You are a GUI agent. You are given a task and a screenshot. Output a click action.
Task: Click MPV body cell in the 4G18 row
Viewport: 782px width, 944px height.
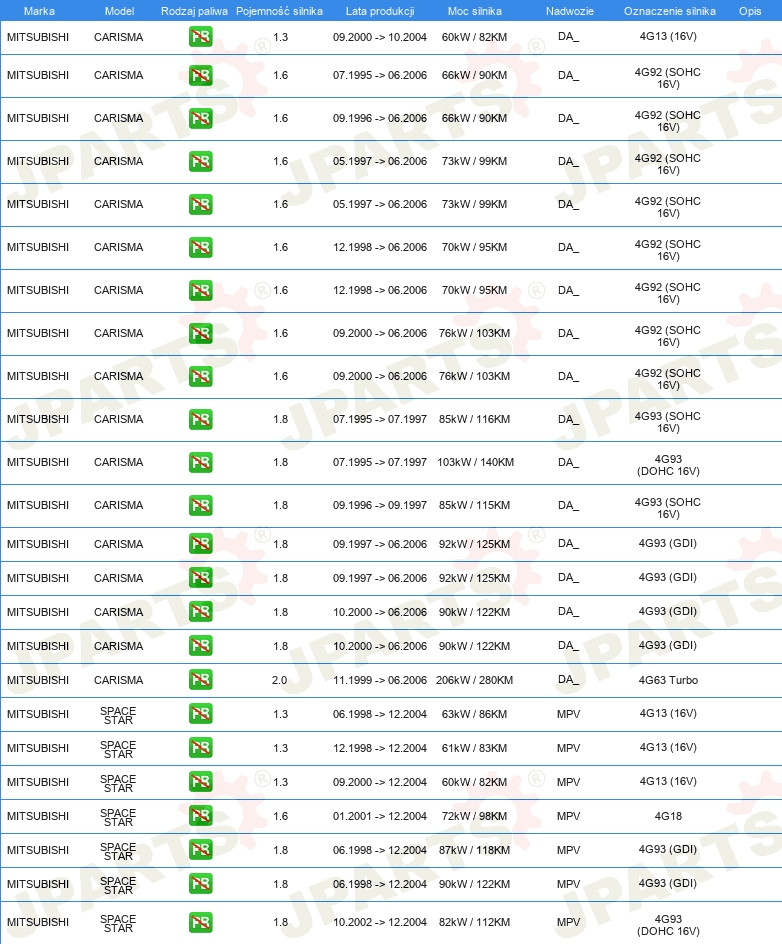568,816
